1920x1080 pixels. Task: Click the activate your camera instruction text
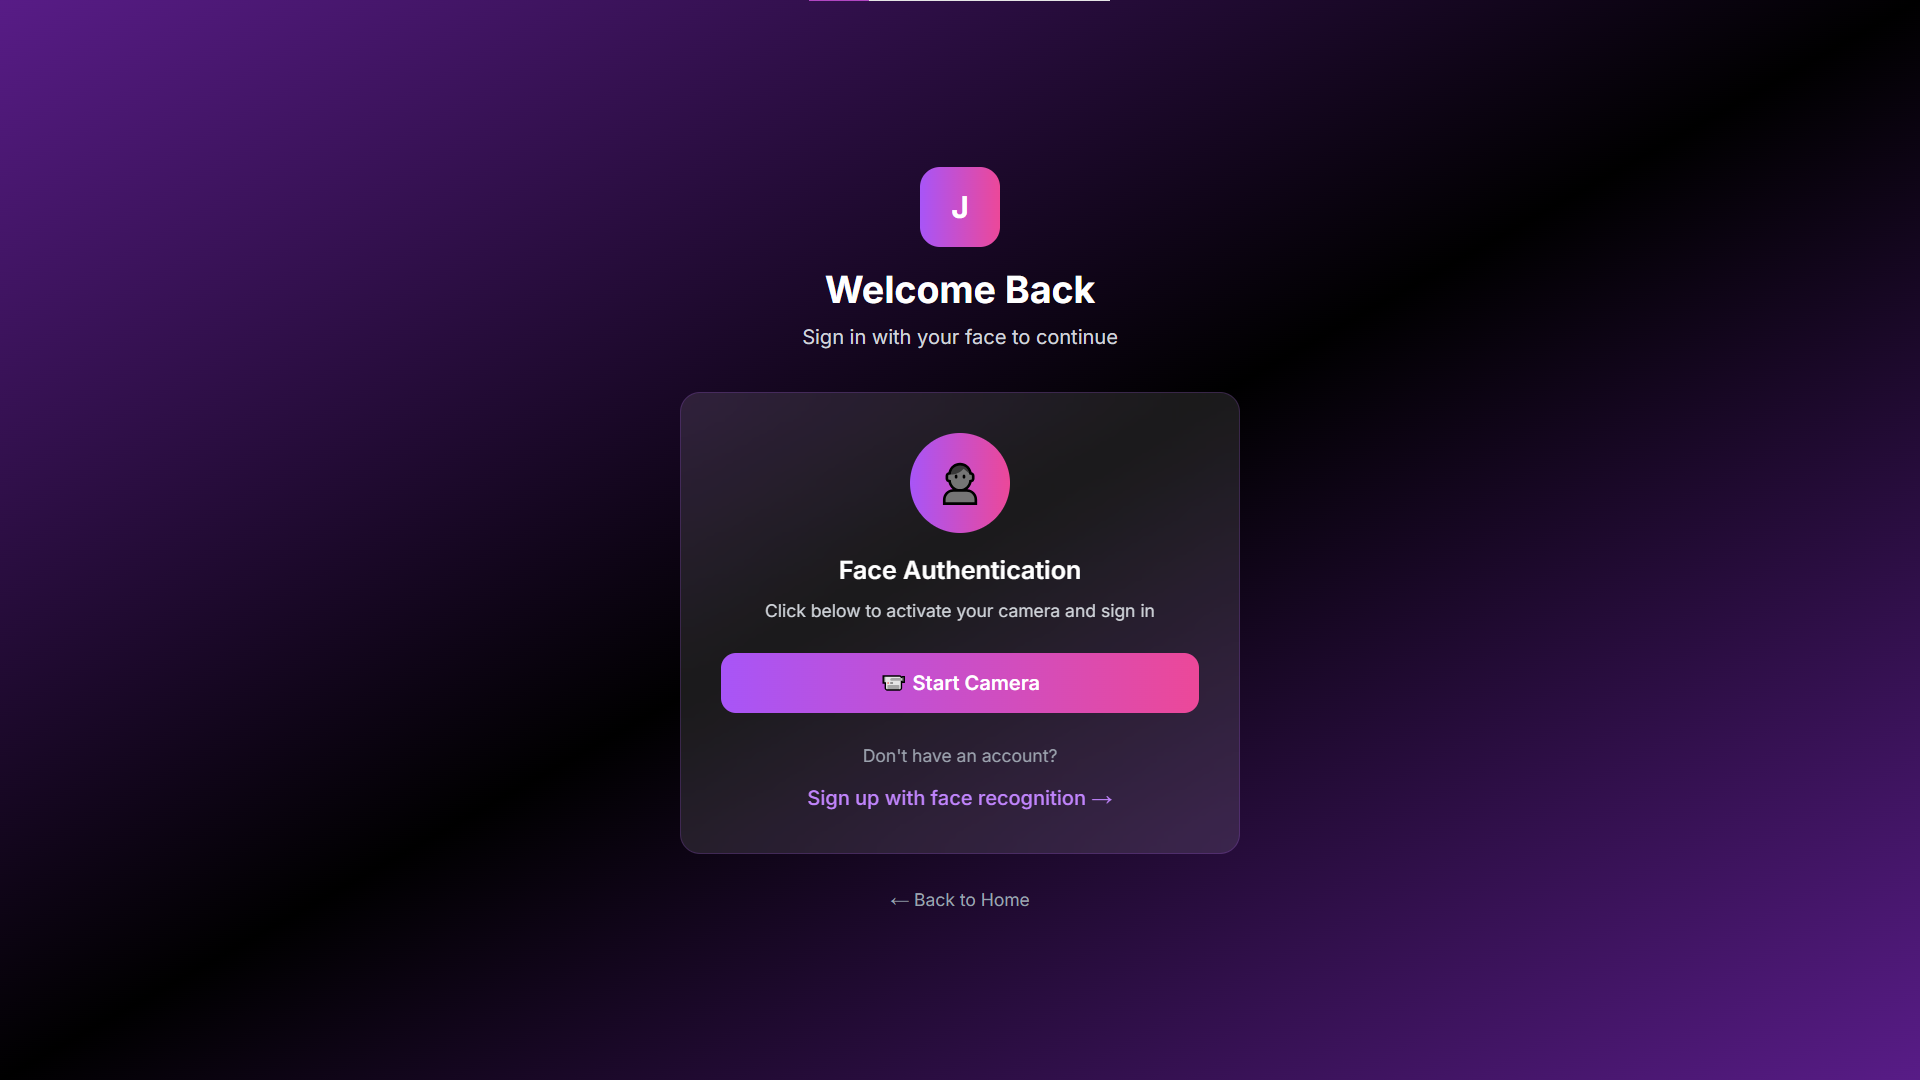click(x=960, y=611)
